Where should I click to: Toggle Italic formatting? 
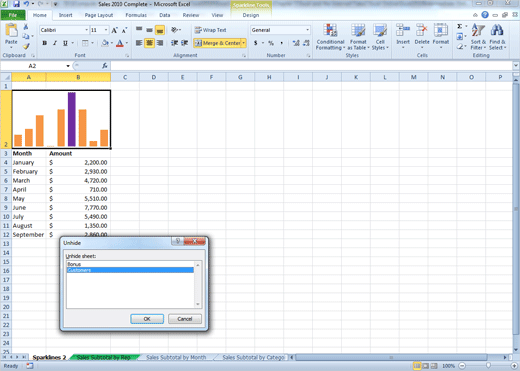click(x=55, y=43)
